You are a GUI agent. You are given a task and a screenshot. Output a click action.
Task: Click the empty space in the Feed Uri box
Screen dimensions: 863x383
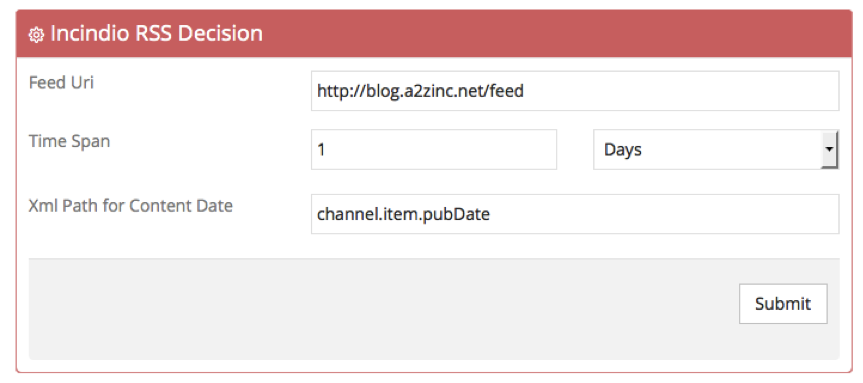pyautogui.click(x=681, y=91)
